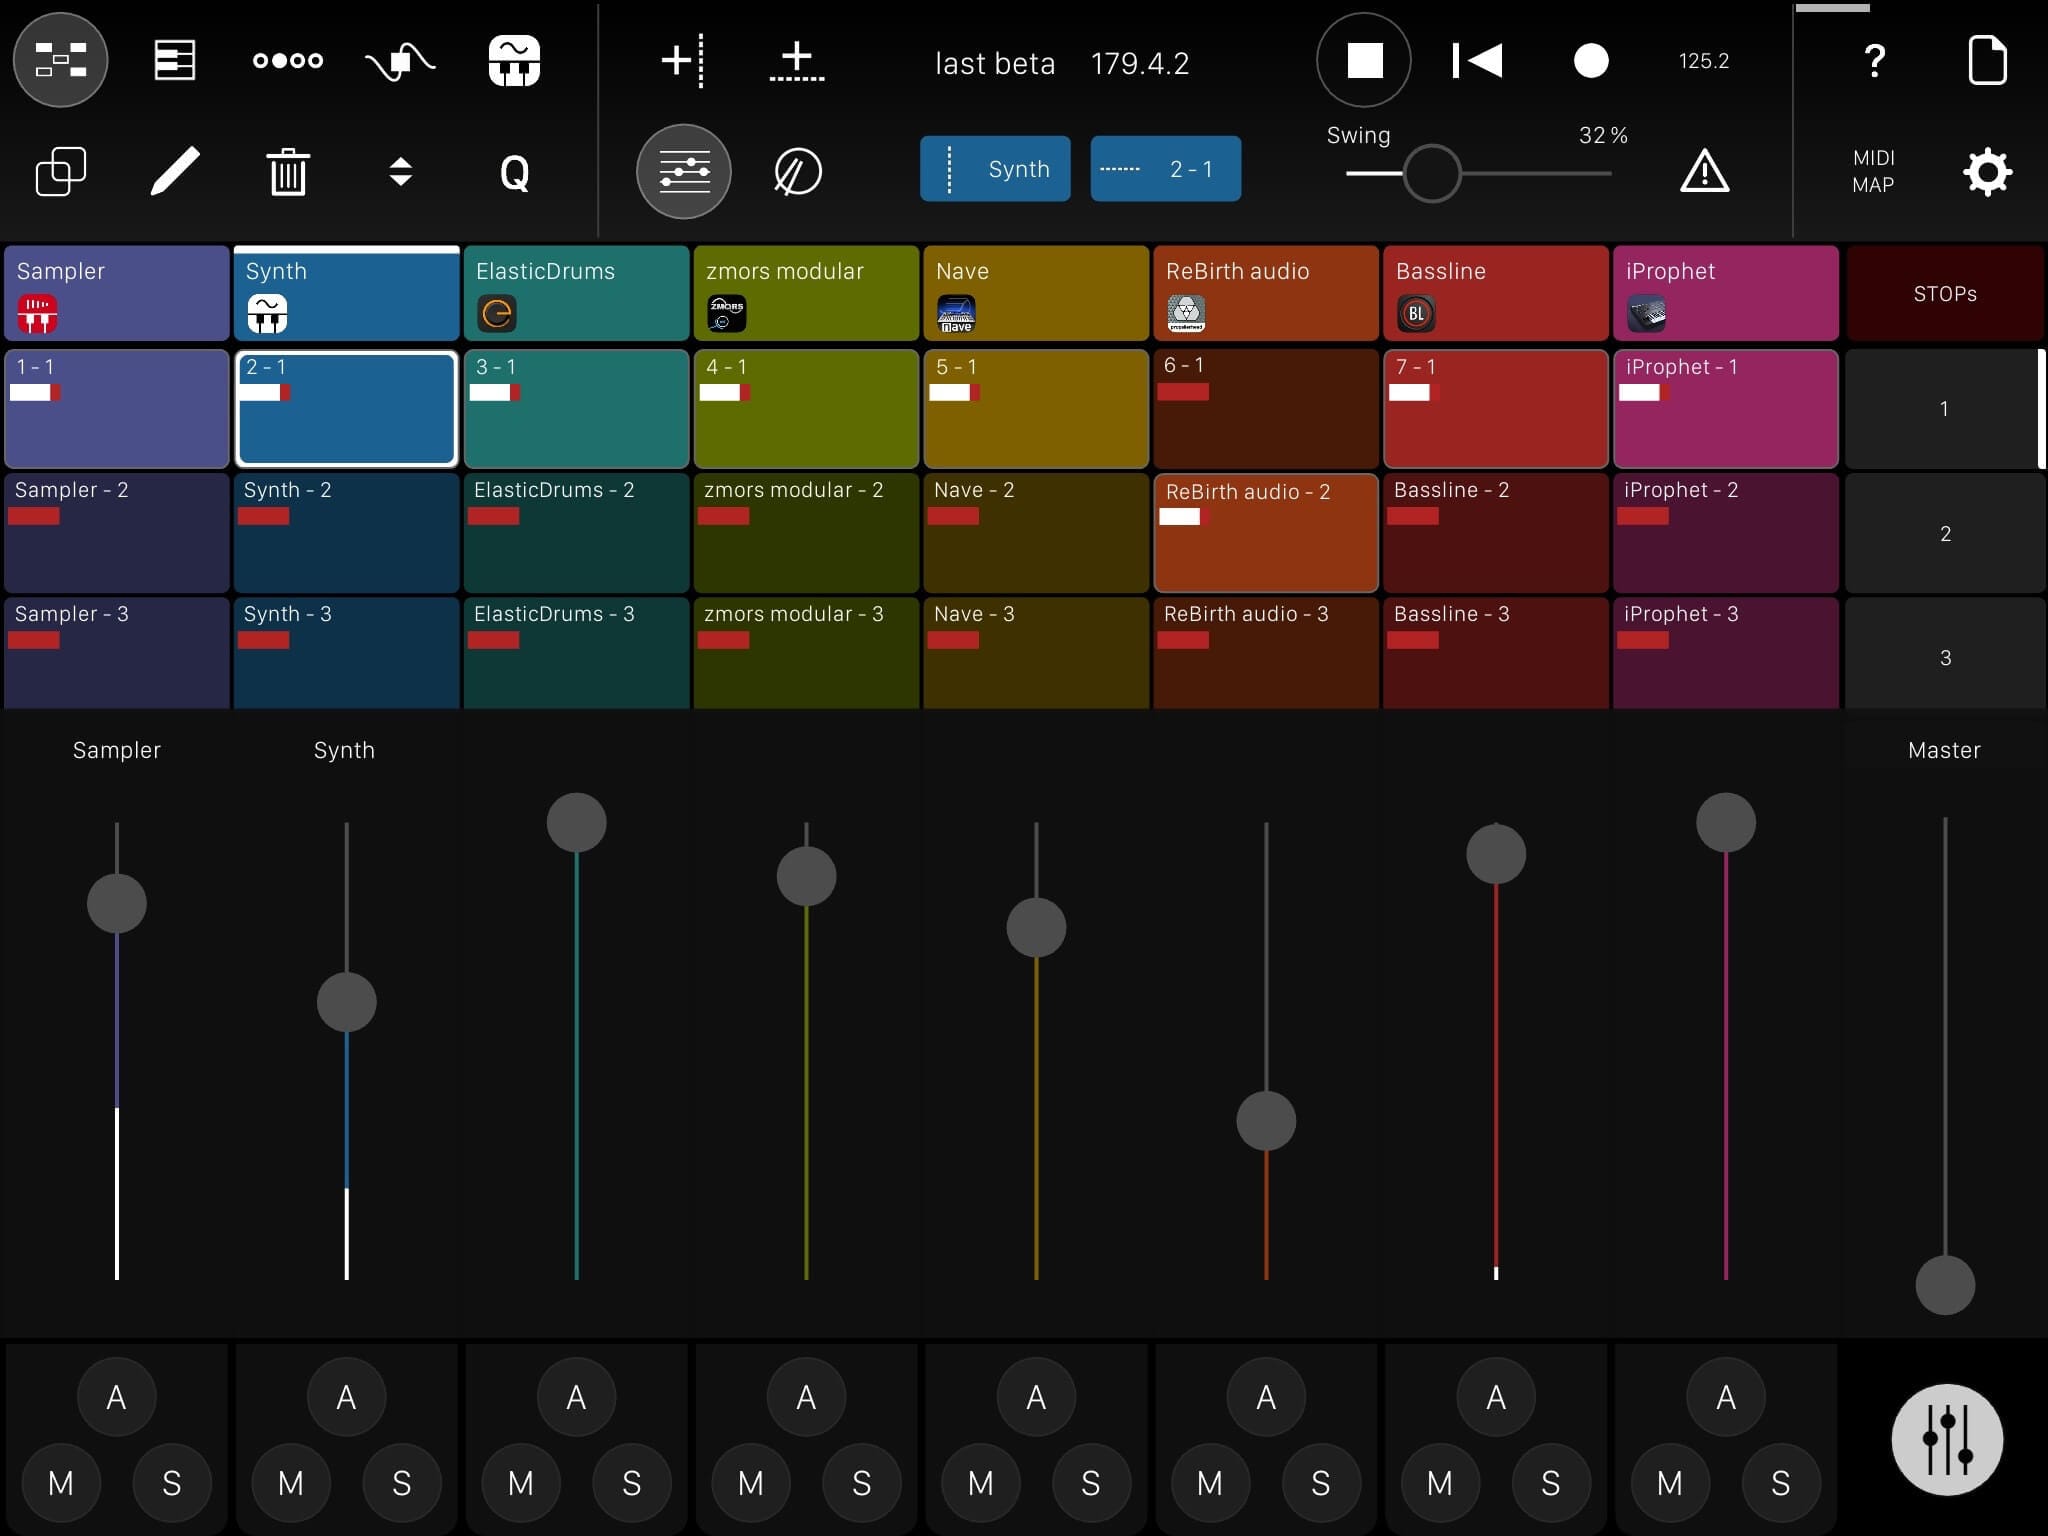
Task: Click the ElasticDrums instrument icon
Action: point(495,315)
